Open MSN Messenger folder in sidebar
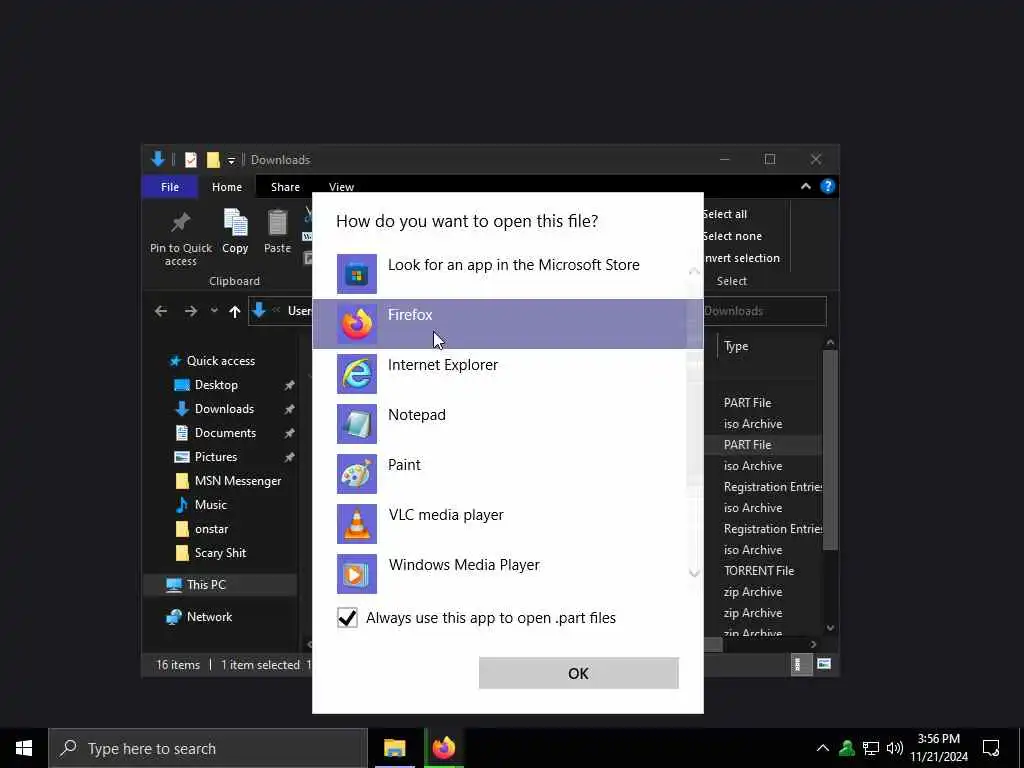The image size is (1024, 768). coord(238,481)
